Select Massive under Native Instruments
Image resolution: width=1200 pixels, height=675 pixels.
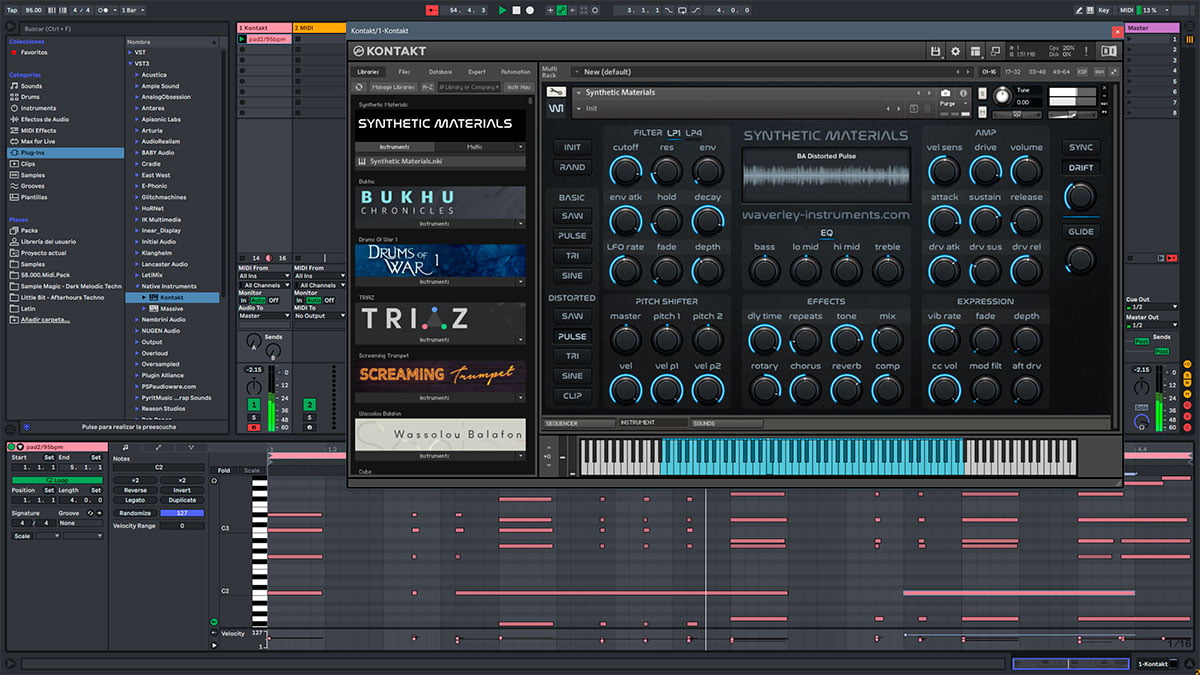172,308
